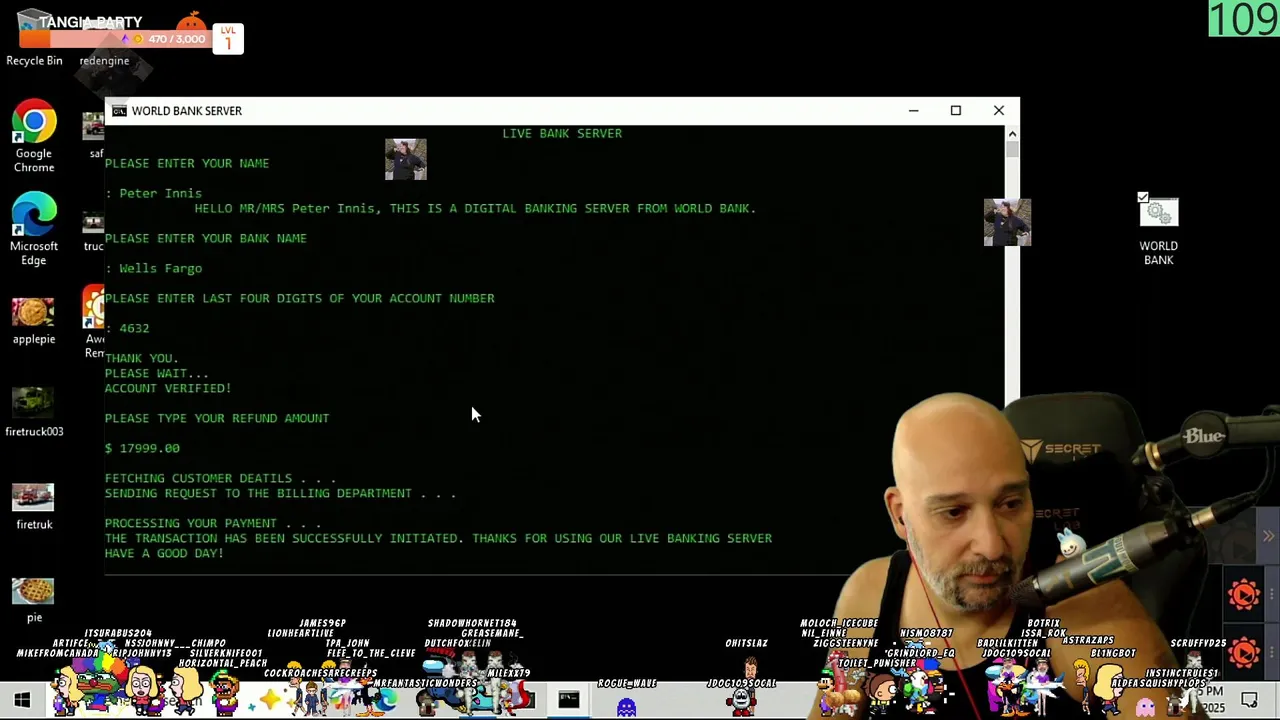Click the THANK YOU. console line
The height and width of the screenshot is (720, 1280).
click(x=142, y=358)
